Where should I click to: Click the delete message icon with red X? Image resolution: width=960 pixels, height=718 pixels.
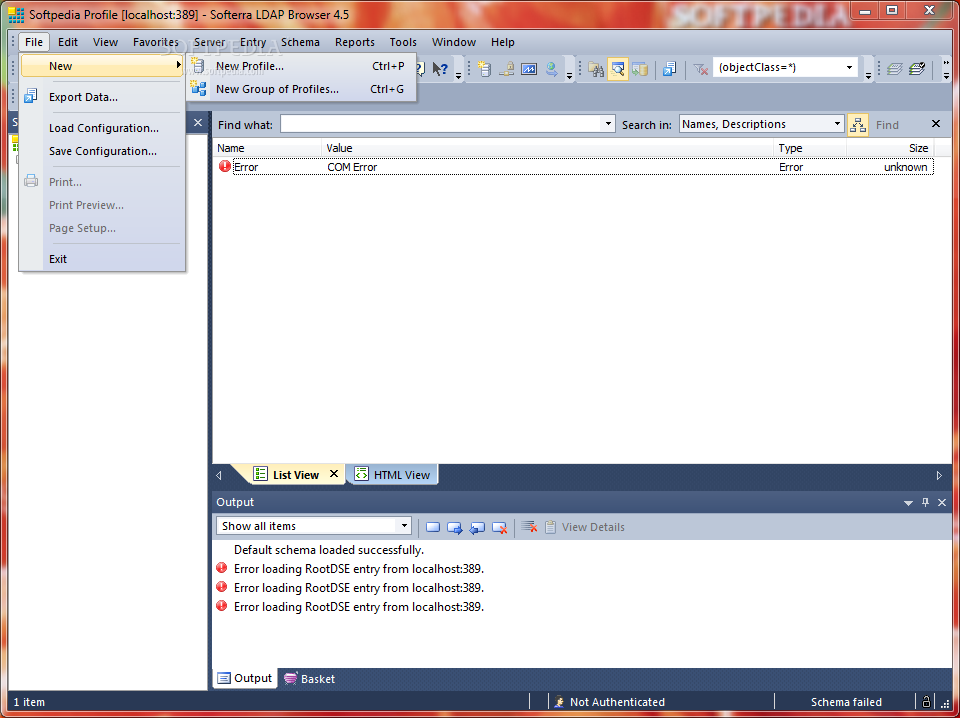pos(500,527)
